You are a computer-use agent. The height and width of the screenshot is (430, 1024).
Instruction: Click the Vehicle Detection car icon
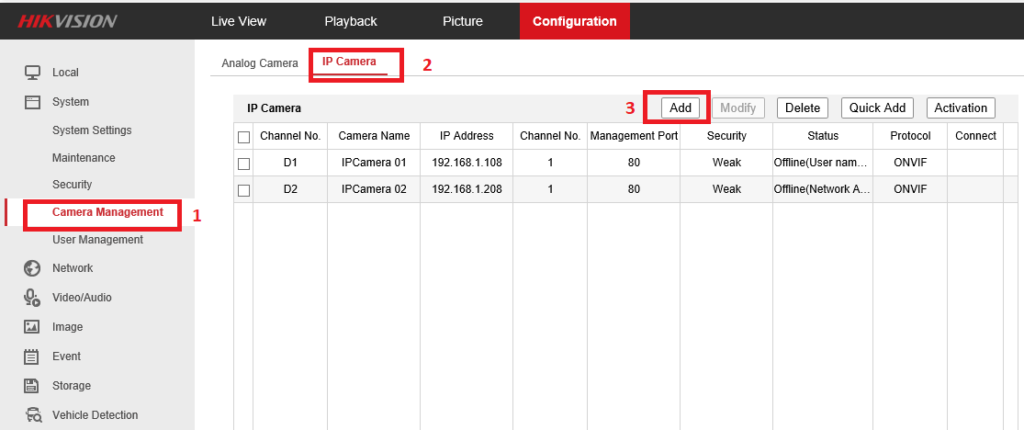tap(32, 415)
